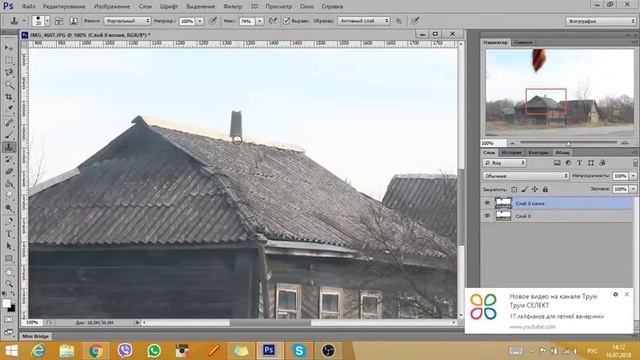Open the flow value dropdown

click(x=260, y=21)
